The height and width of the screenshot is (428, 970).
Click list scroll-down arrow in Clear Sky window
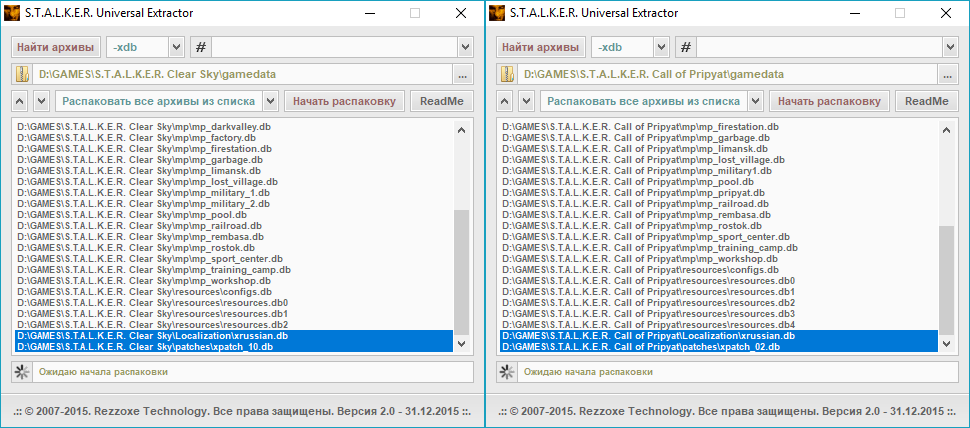tap(461, 343)
